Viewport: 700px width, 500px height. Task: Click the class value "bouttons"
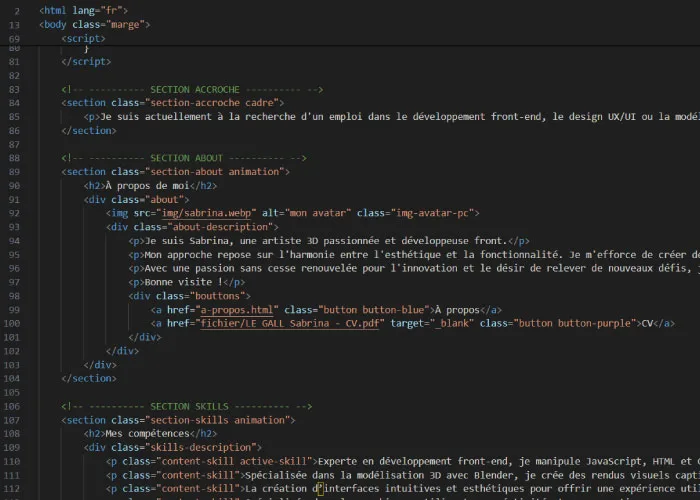point(217,296)
